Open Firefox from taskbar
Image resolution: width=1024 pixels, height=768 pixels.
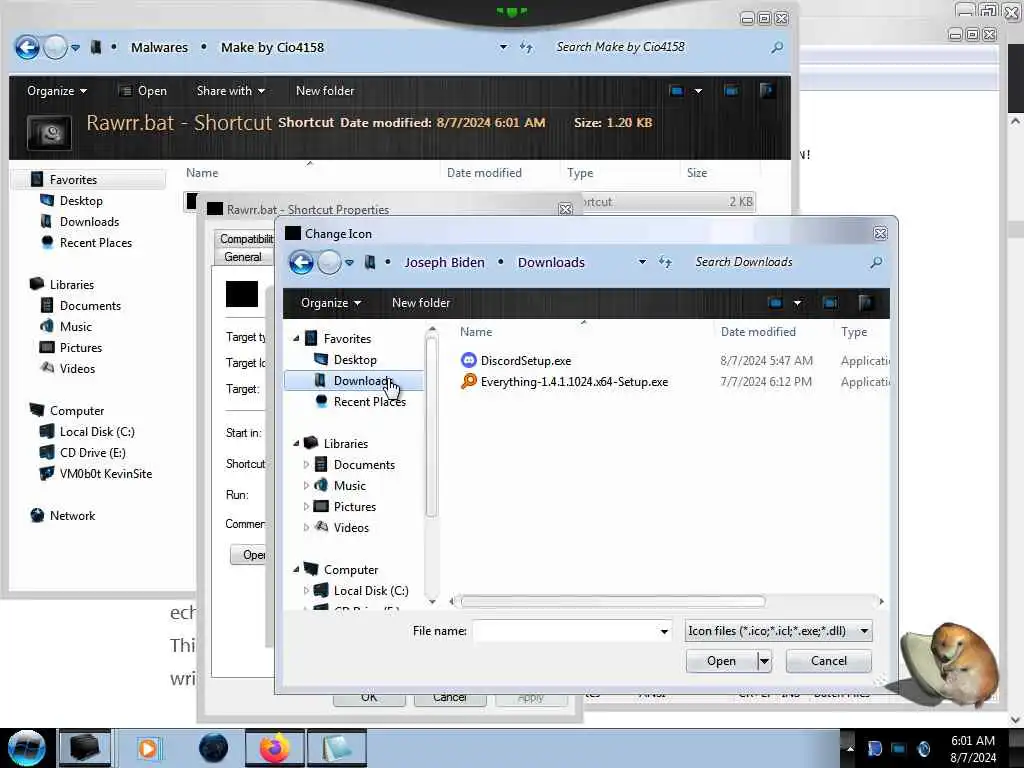[274, 748]
